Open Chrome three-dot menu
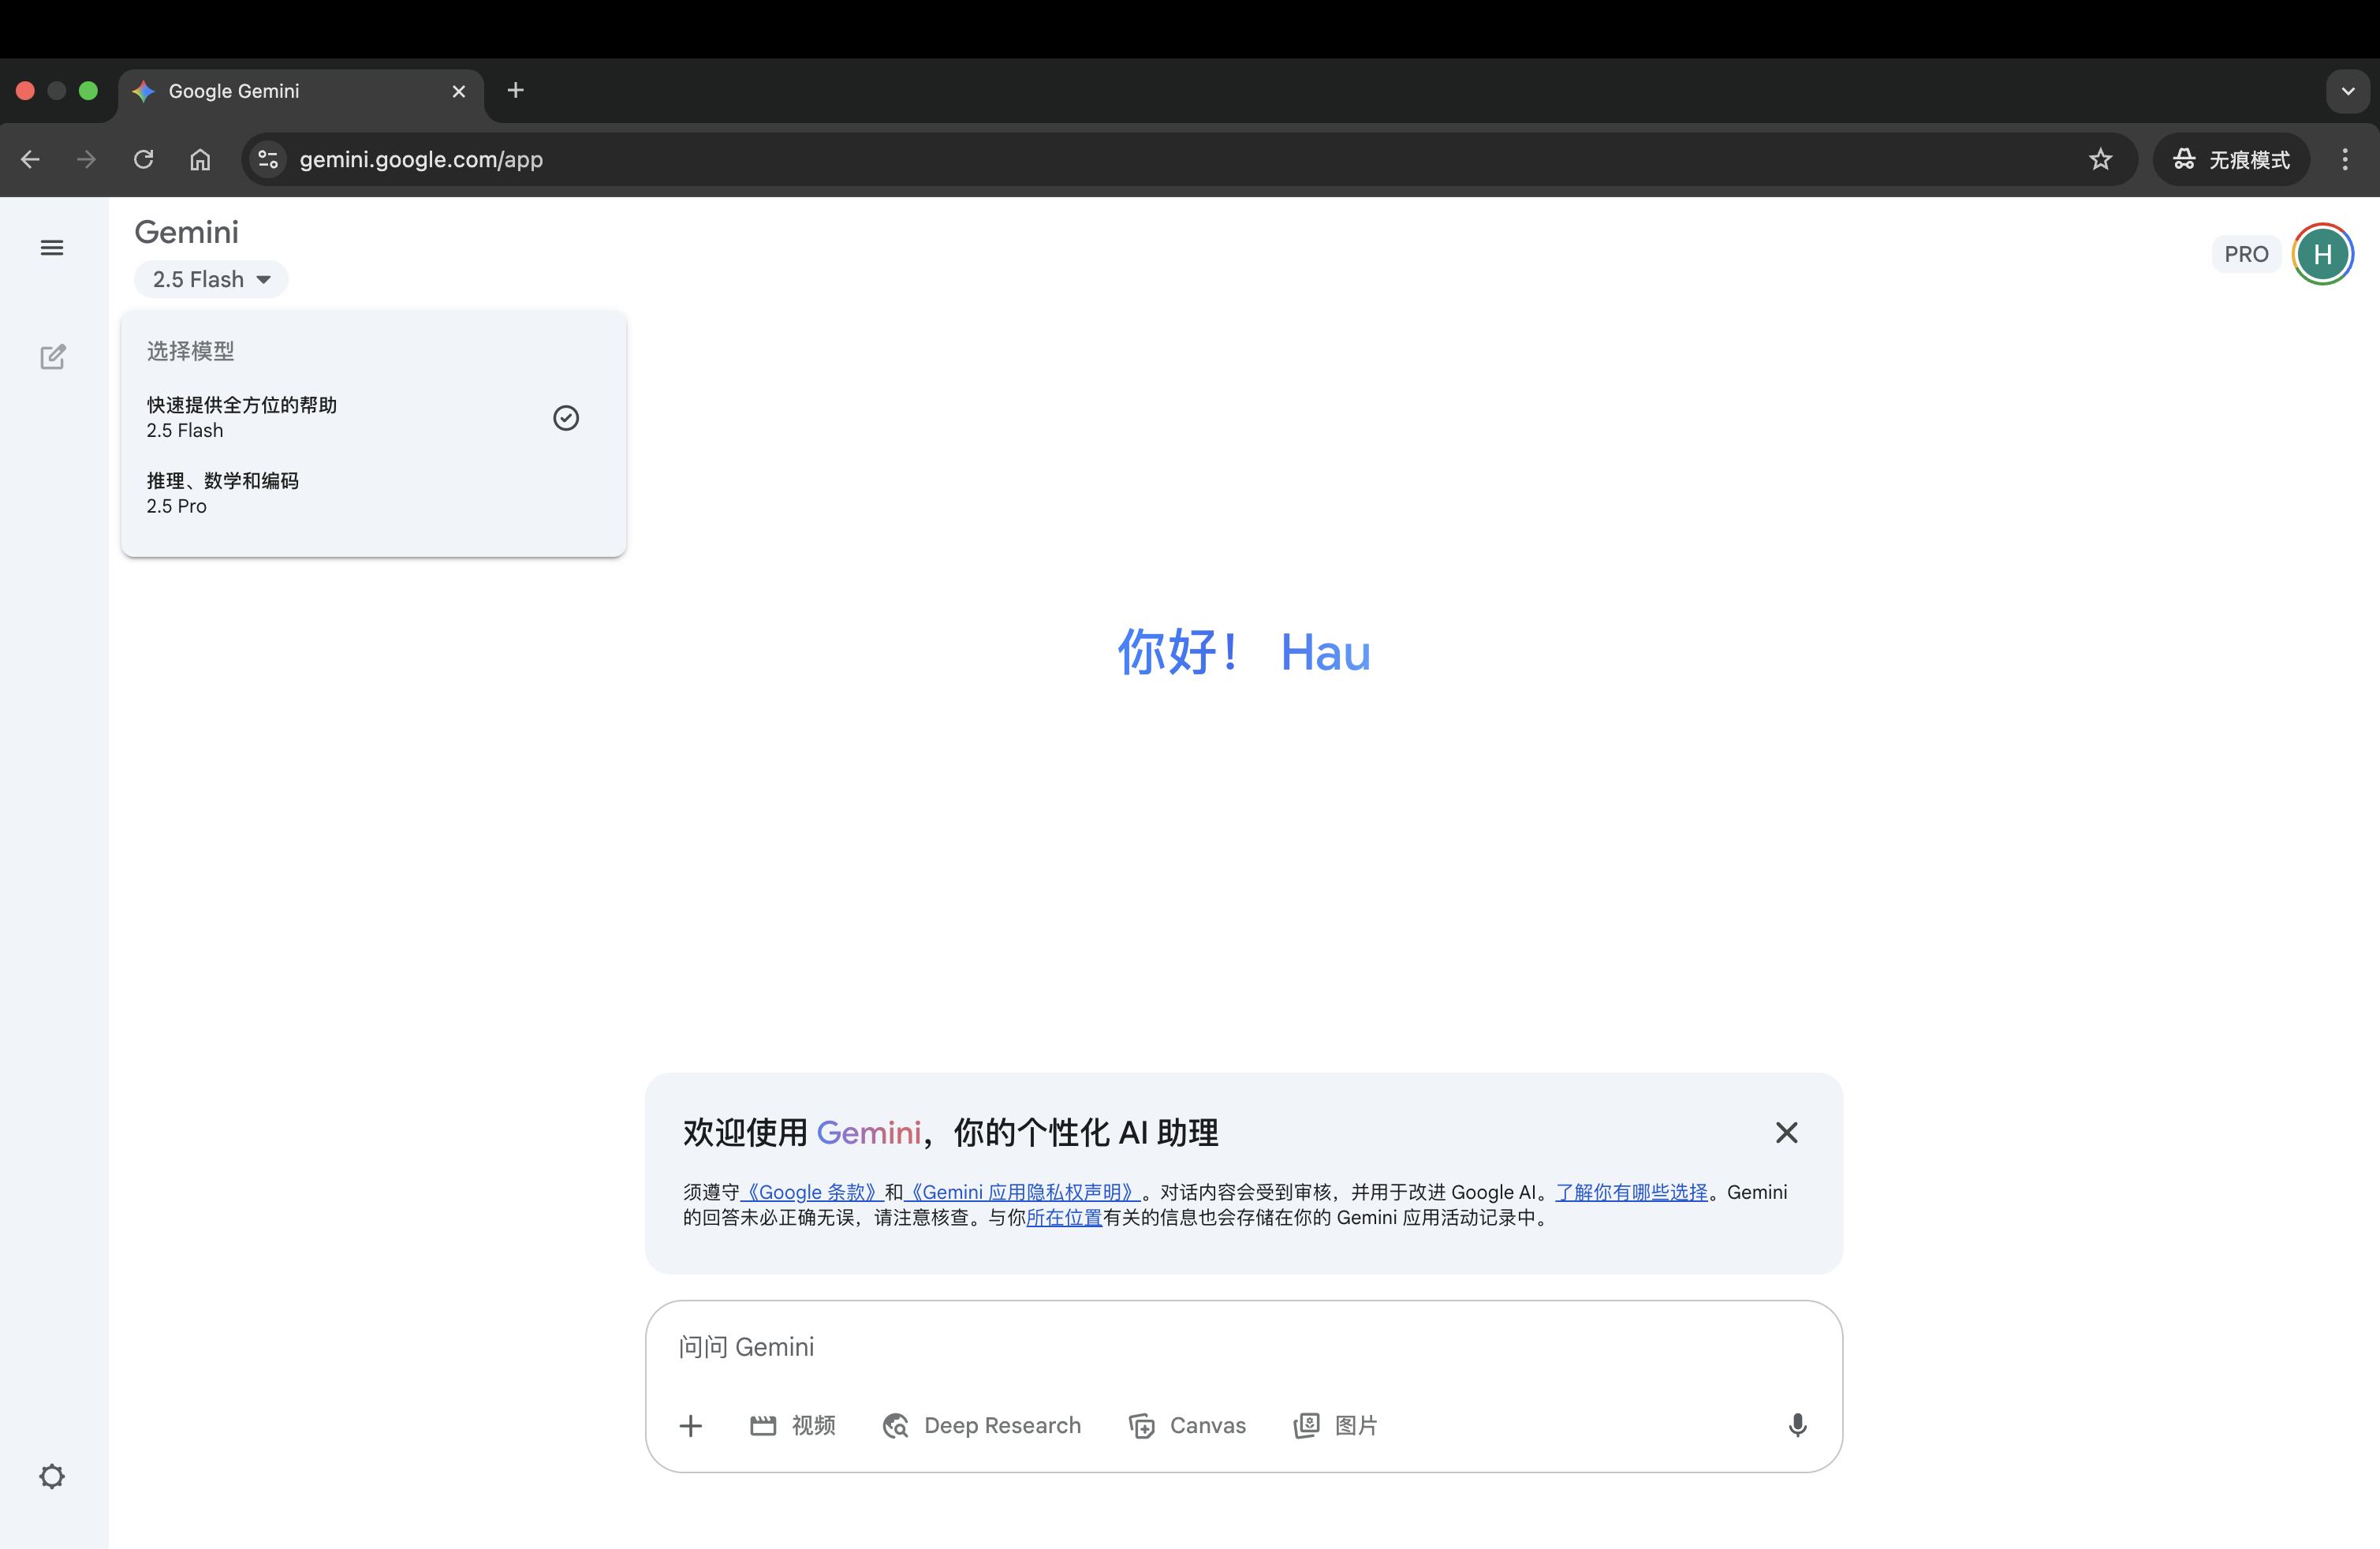This screenshot has height=1549, width=2380. click(2345, 159)
